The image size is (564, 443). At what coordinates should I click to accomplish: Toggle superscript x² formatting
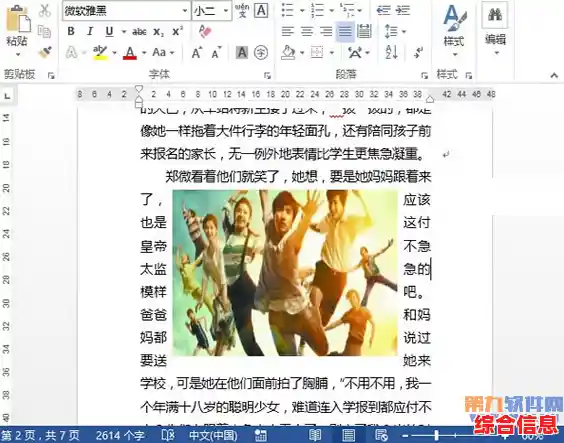pyautogui.click(x=177, y=31)
